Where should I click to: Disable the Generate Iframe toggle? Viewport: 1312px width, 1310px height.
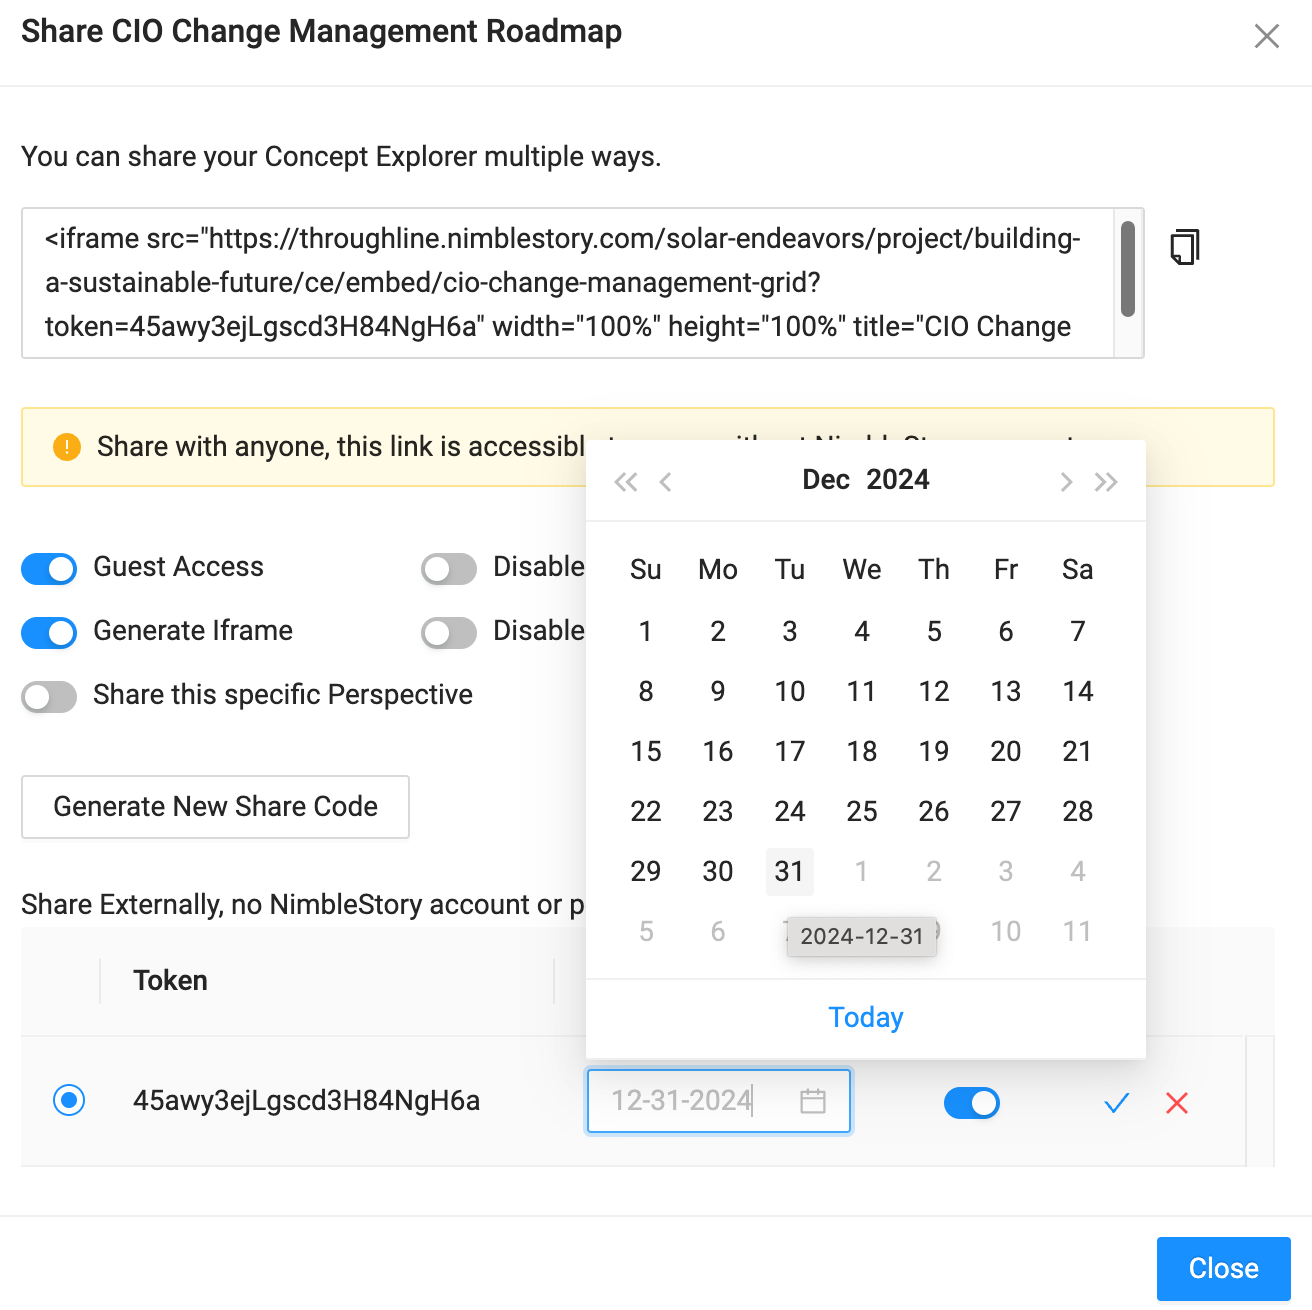[49, 632]
